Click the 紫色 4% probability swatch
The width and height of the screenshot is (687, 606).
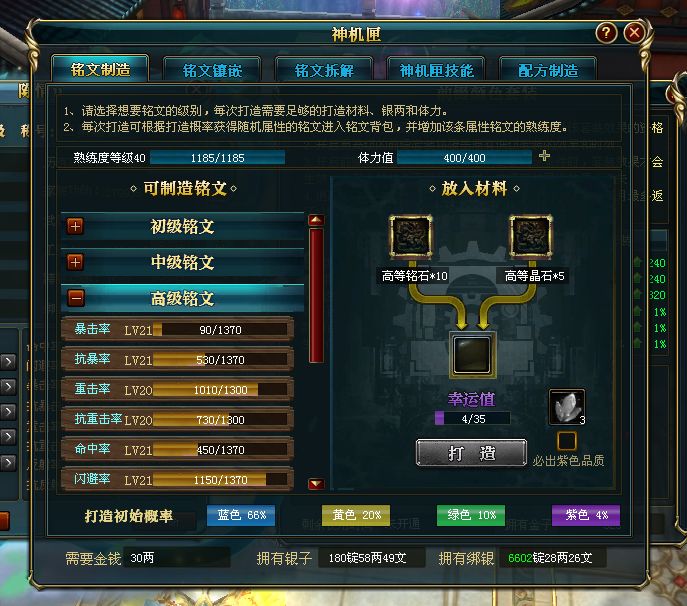[586, 515]
